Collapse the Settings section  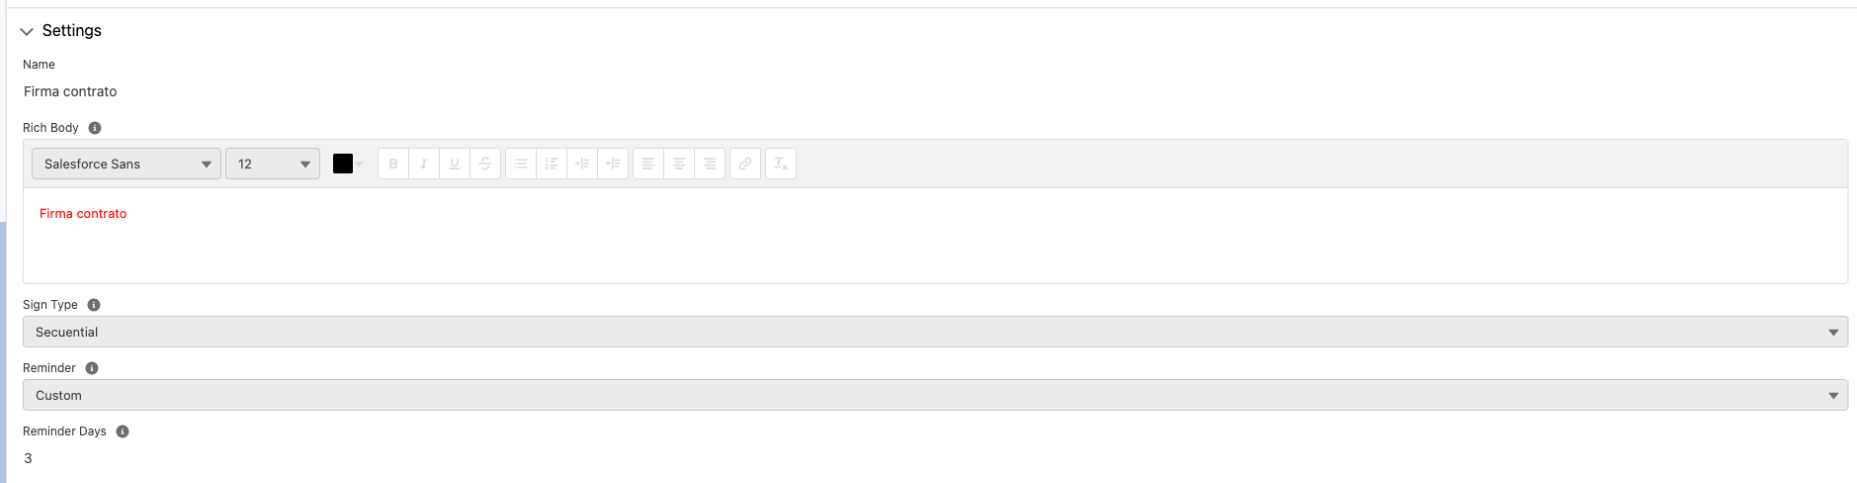point(61,31)
